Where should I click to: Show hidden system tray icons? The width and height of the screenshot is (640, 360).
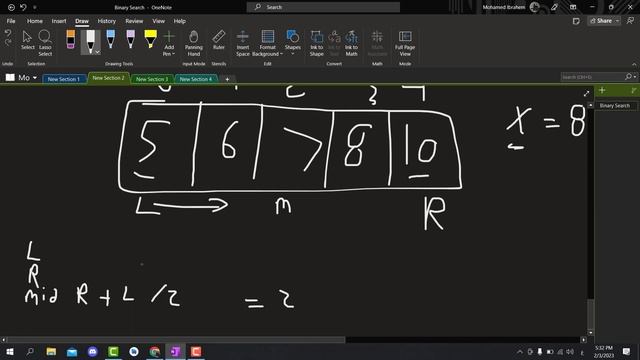coord(520,352)
